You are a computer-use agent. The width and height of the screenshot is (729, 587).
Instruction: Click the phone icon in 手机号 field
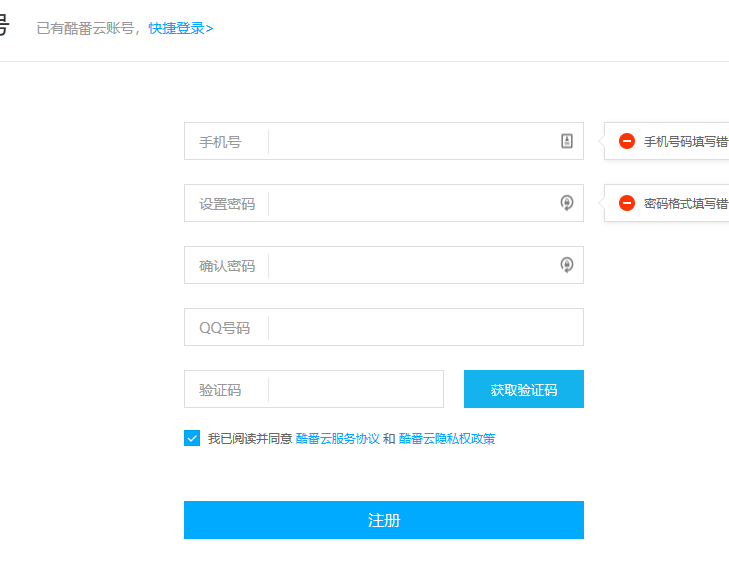tap(566, 141)
